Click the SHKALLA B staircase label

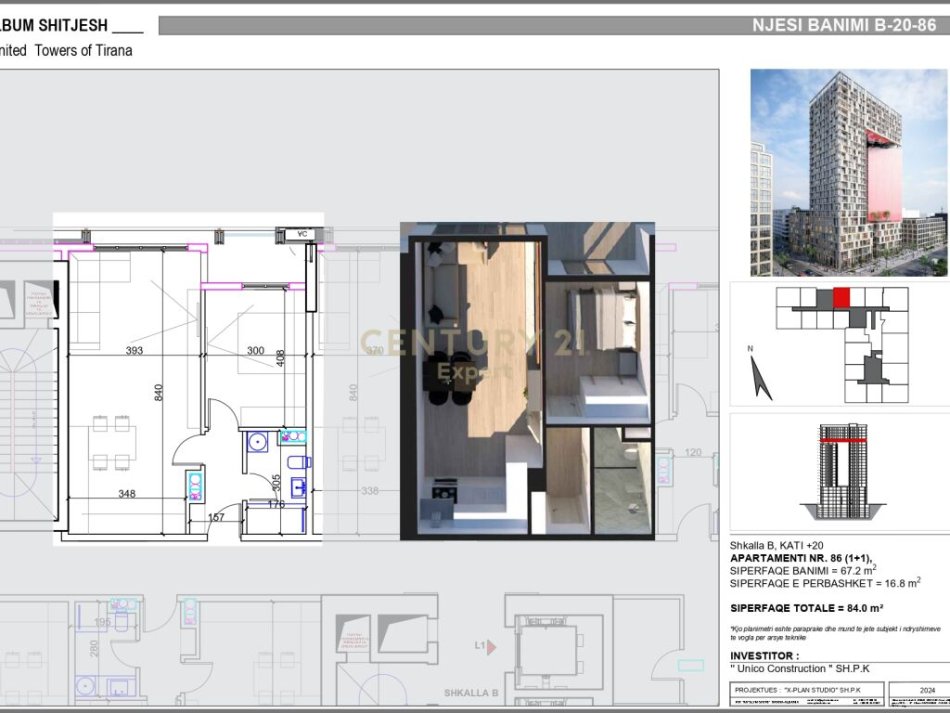(471, 692)
